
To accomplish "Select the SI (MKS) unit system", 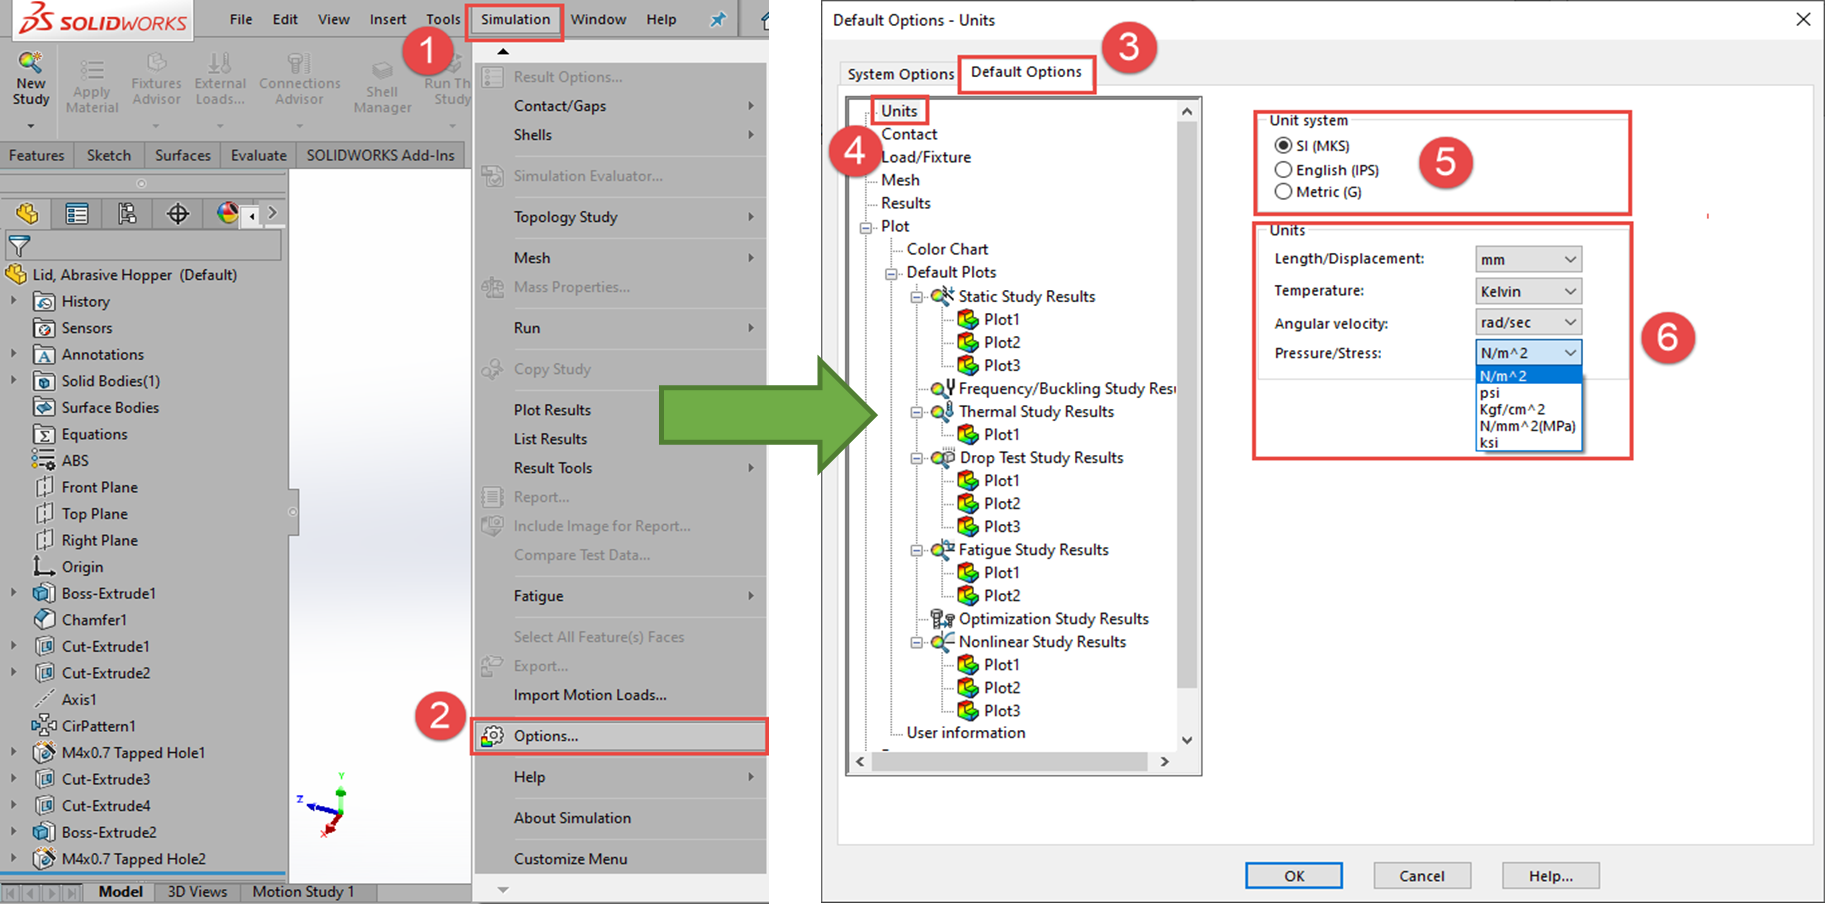I will [1283, 146].
